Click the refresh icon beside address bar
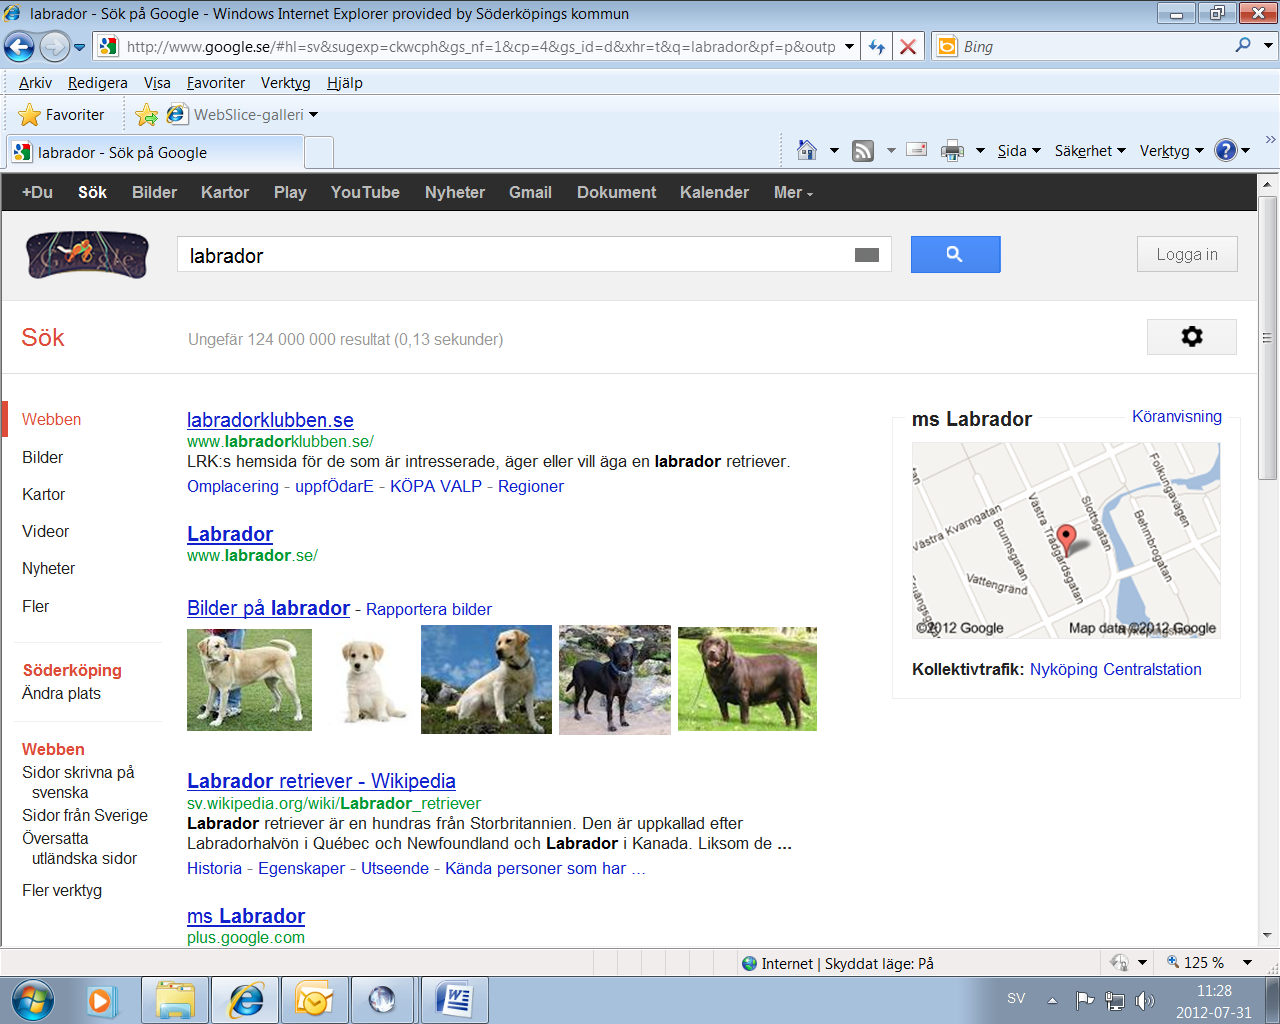 [877, 46]
